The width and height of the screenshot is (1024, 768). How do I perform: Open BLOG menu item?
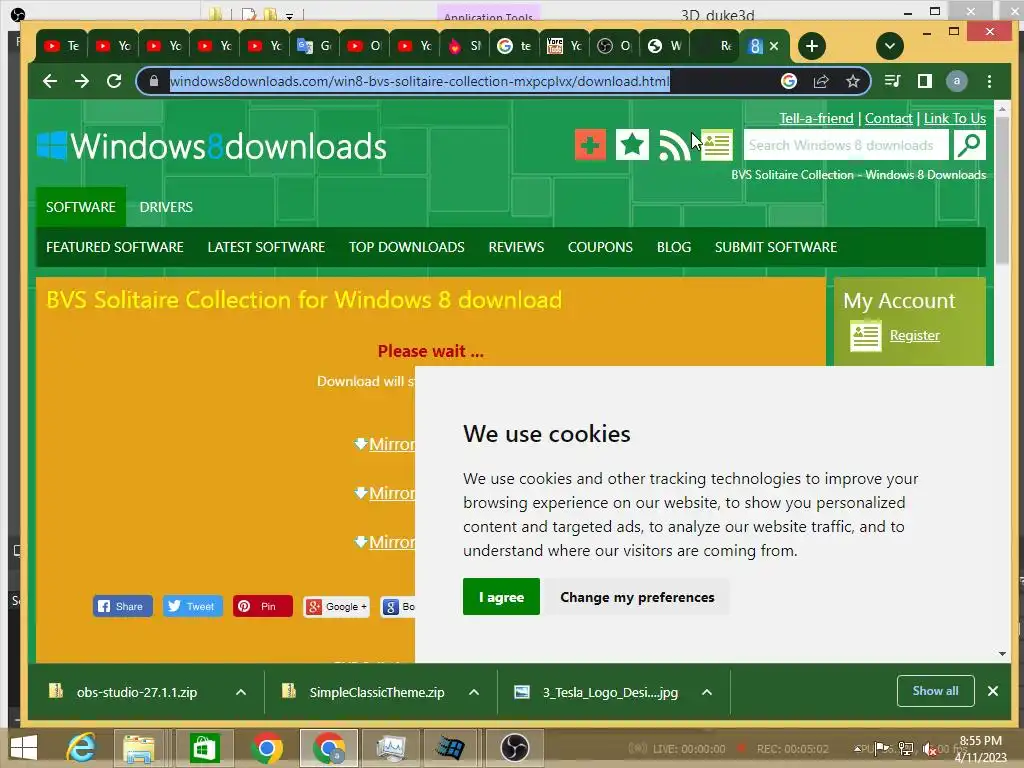(674, 247)
